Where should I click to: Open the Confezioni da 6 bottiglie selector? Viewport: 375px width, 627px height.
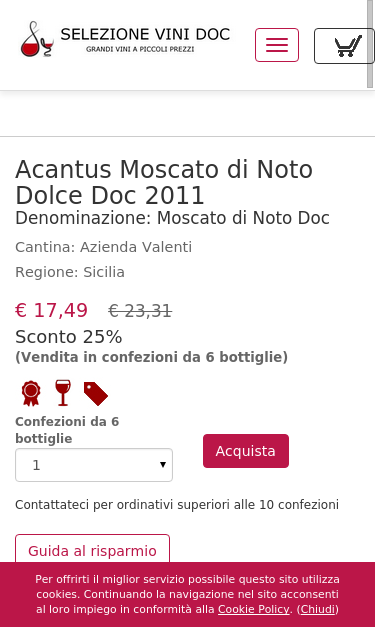pyautogui.click(x=94, y=465)
